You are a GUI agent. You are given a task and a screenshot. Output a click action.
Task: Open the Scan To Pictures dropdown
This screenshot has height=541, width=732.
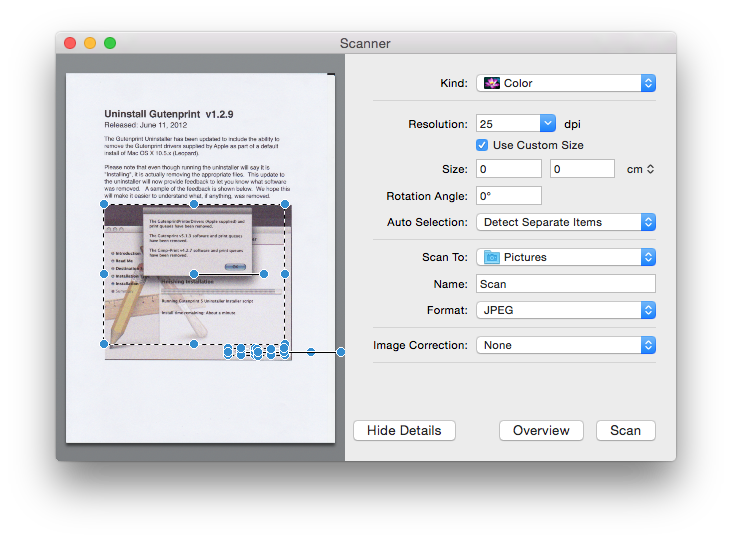coord(566,257)
